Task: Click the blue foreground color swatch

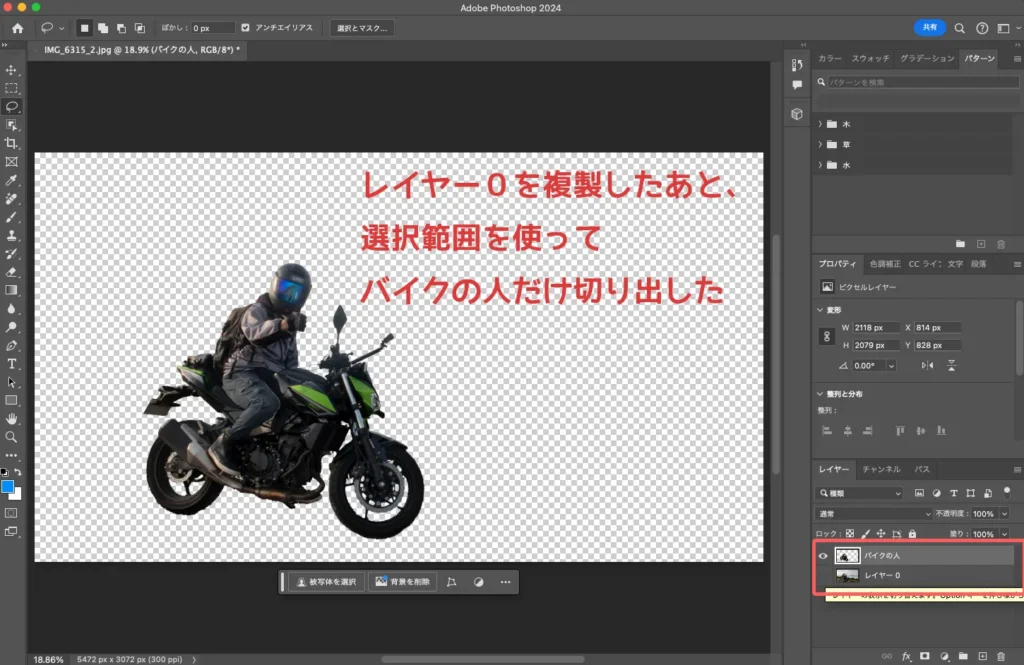Action: [8, 487]
